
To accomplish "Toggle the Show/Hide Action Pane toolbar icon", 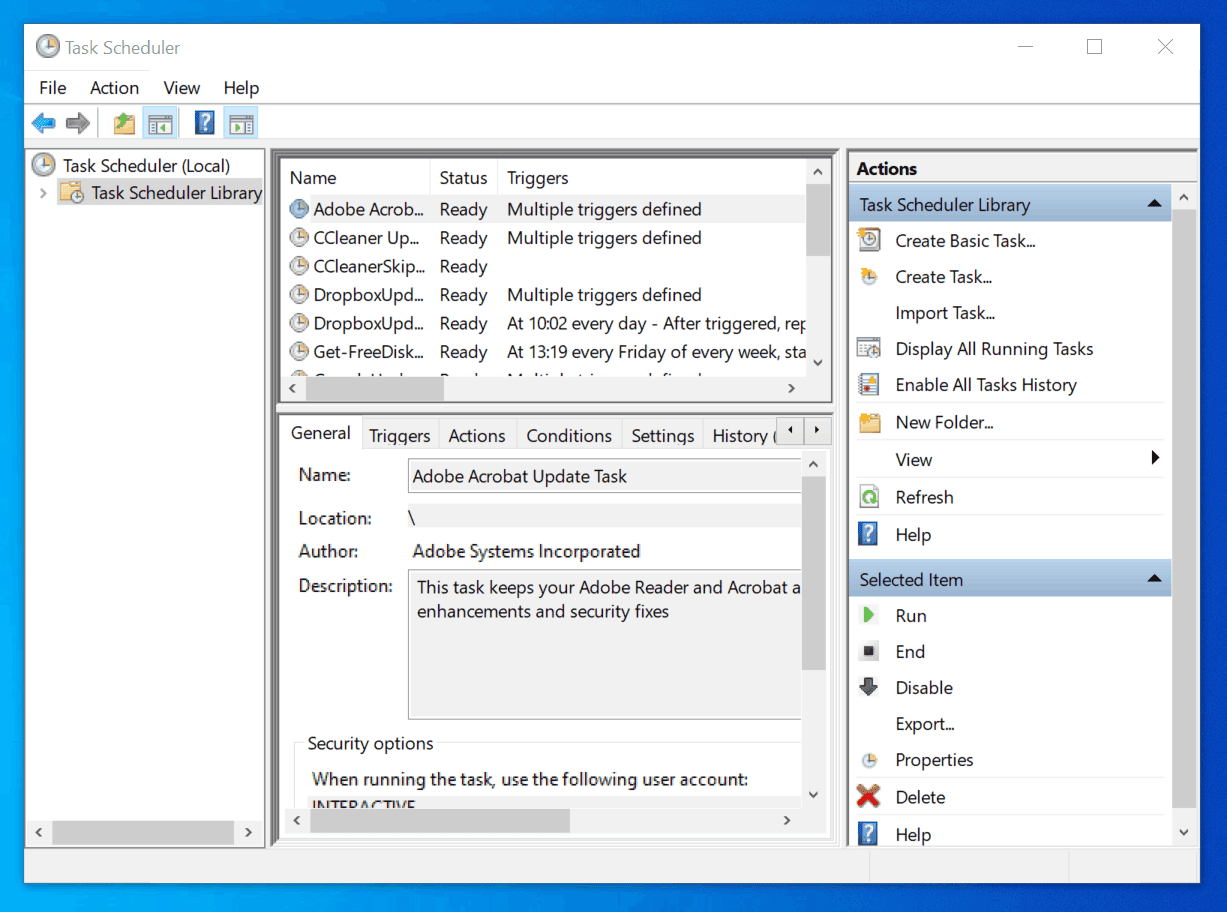I will pos(240,123).
